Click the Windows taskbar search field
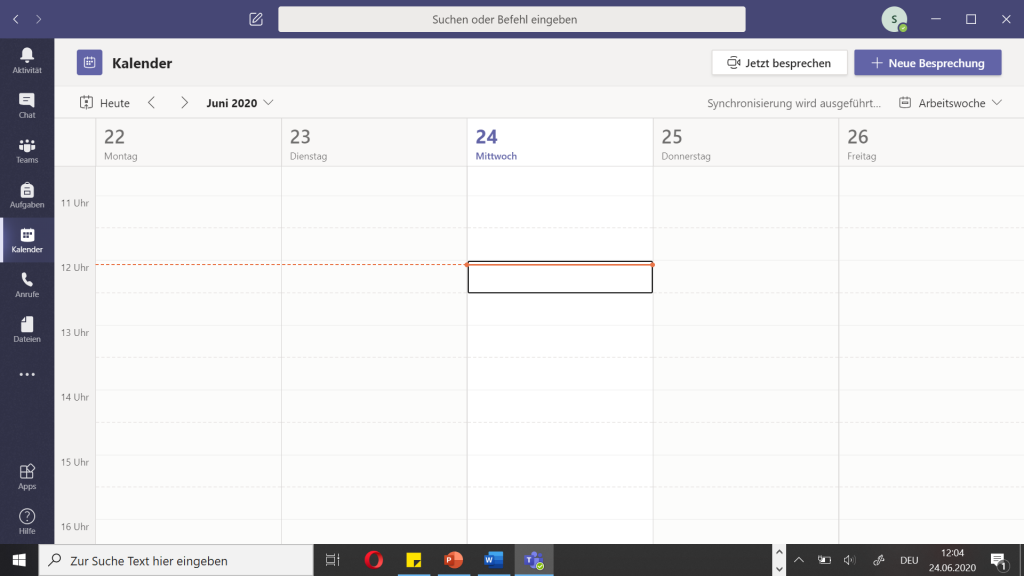The image size is (1024, 576). [x=176, y=560]
